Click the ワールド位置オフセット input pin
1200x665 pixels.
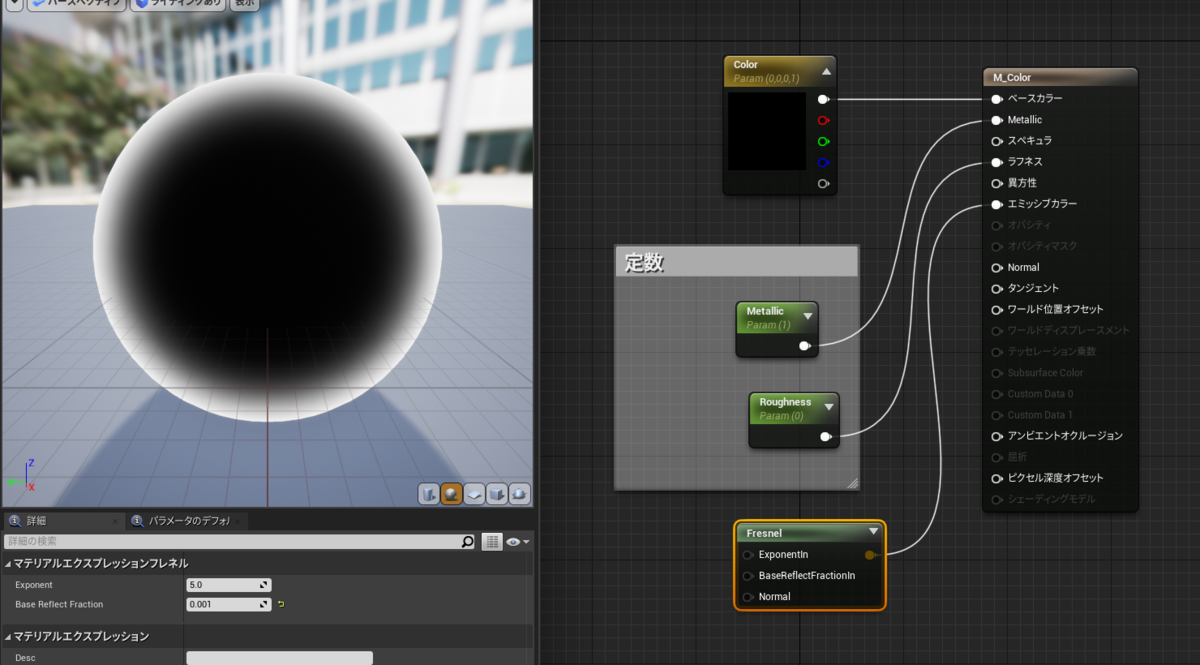pos(997,309)
